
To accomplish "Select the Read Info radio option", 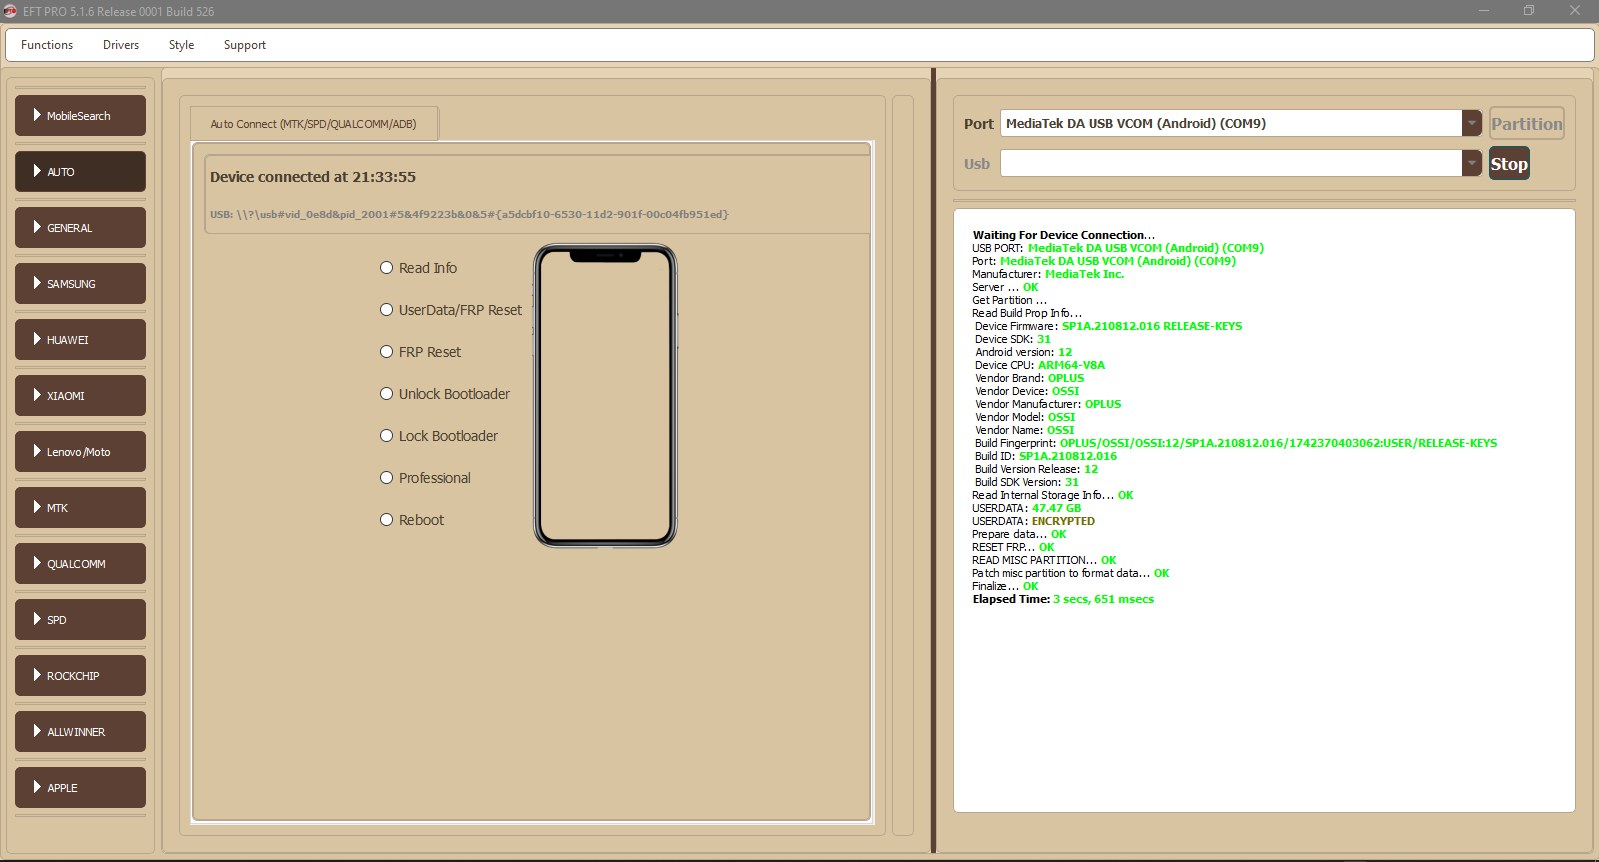I will click(x=386, y=268).
